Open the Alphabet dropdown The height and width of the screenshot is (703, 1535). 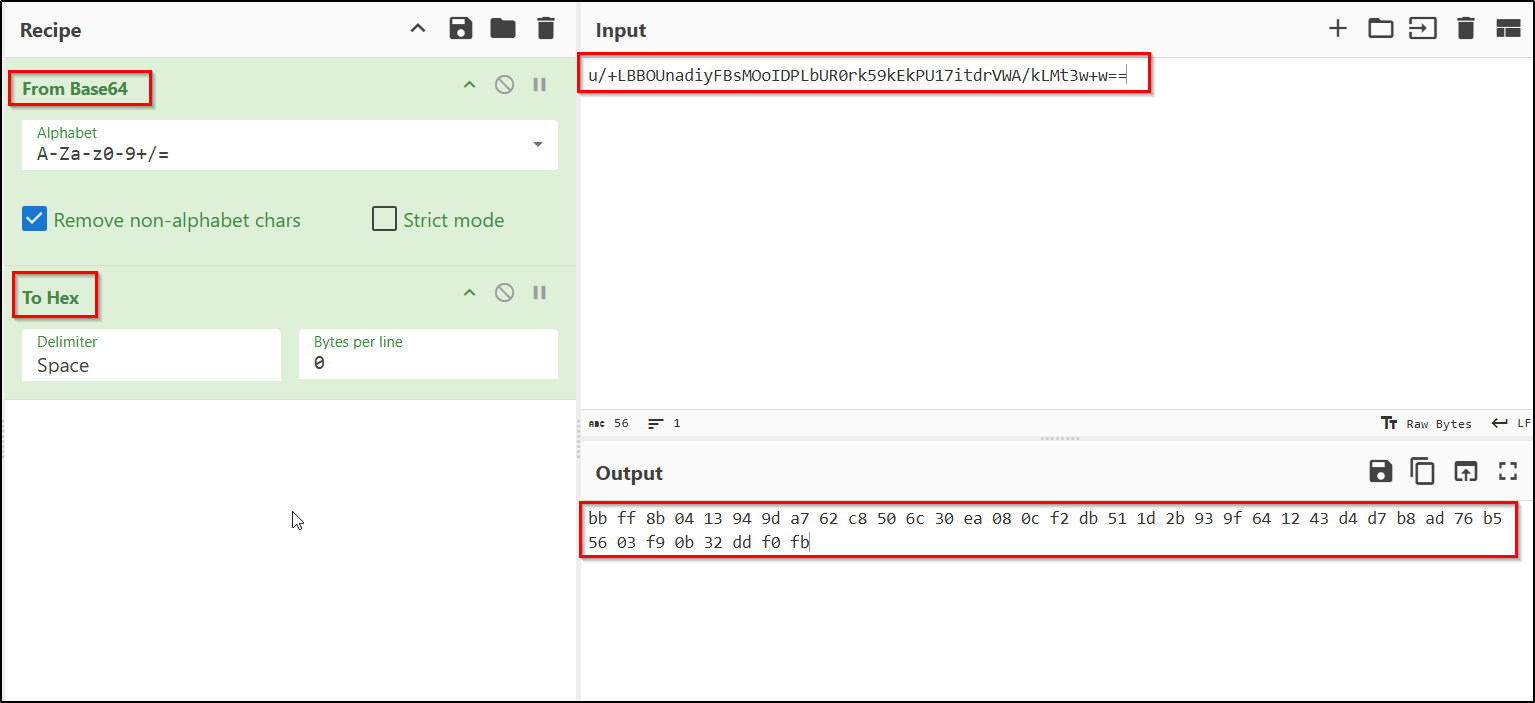(289, 145)
